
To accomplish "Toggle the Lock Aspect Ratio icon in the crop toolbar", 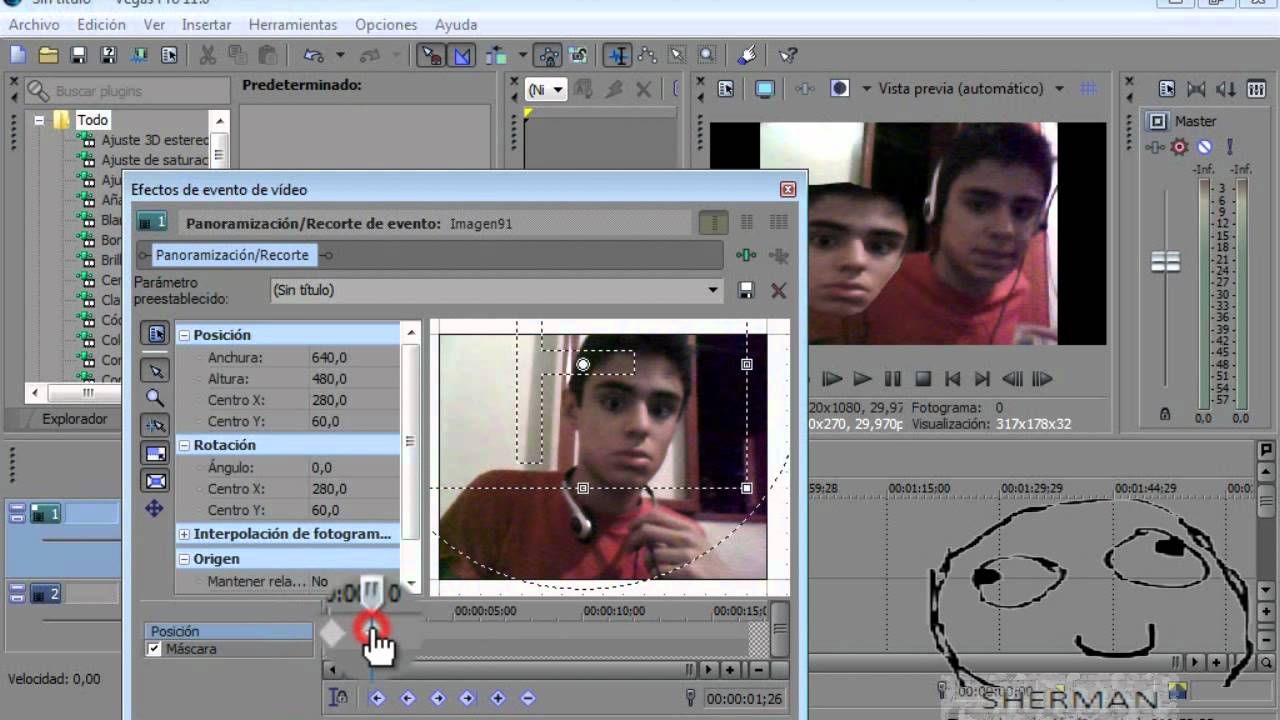I will click(155, 454).
